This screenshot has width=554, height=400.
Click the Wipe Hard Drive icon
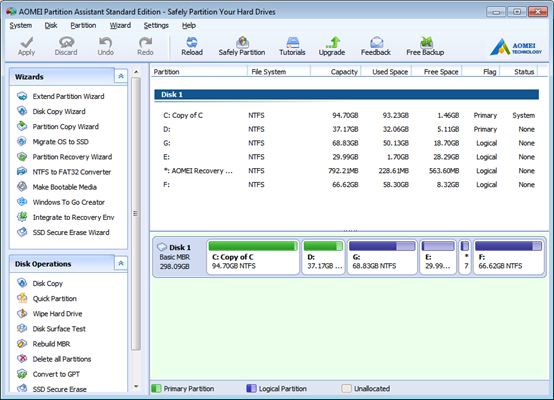(22, 313)
